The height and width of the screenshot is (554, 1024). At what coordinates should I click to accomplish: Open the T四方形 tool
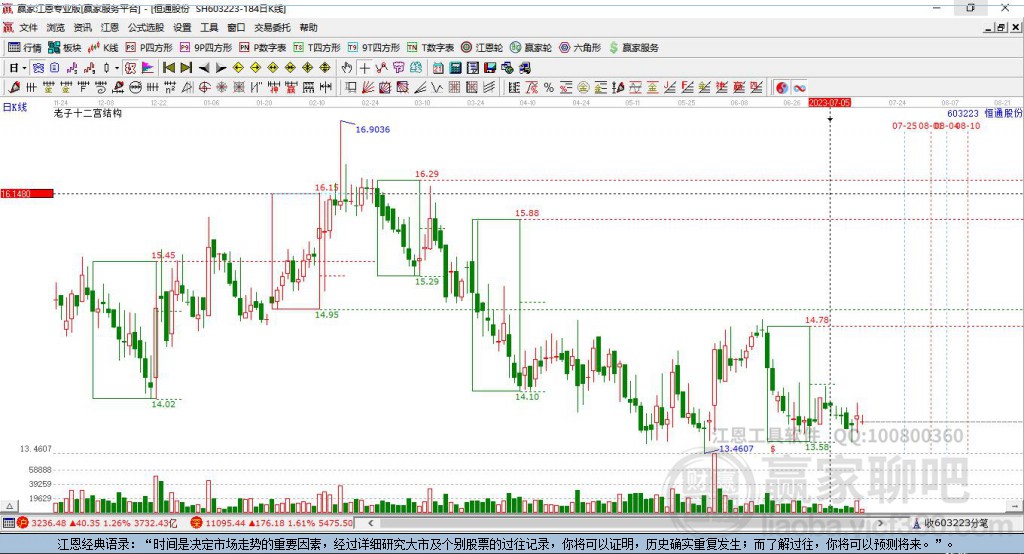[x=317, y=48]
